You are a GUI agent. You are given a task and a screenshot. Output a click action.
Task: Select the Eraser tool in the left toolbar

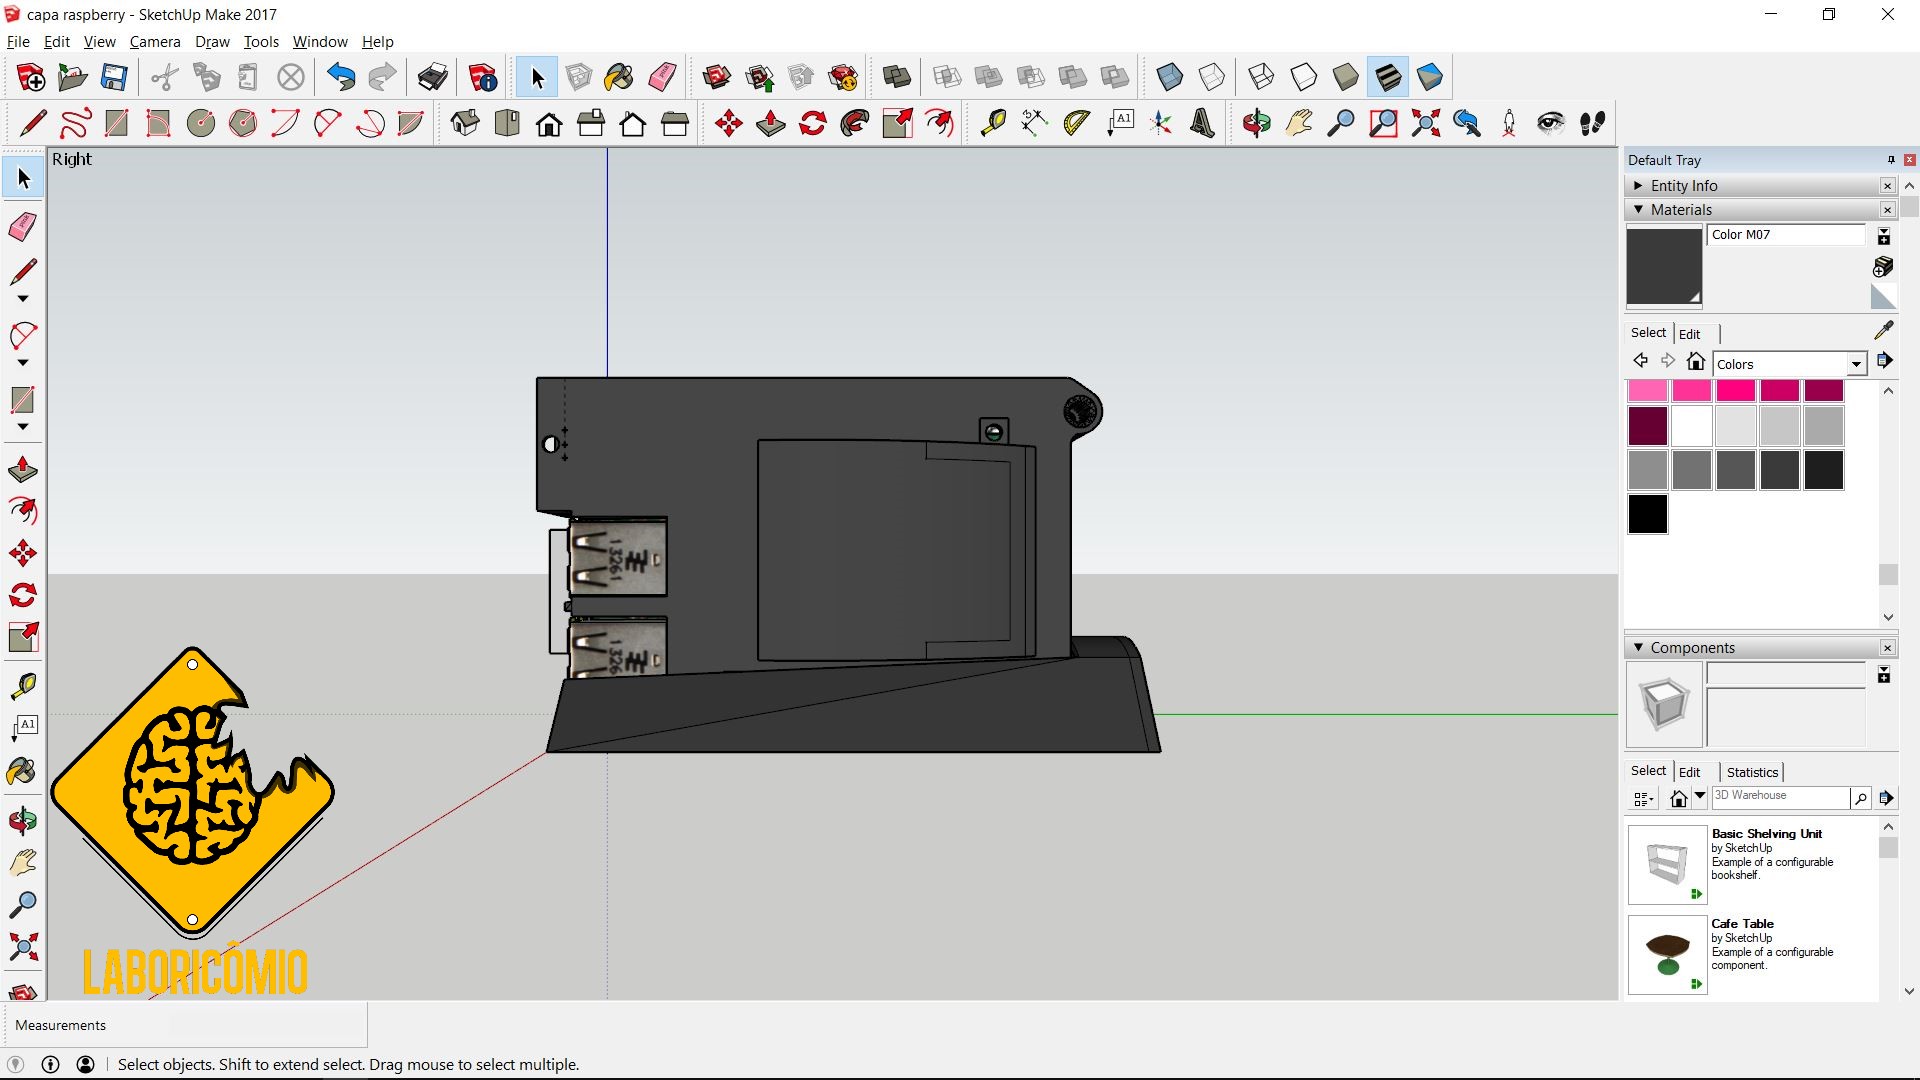coord(23,227)
